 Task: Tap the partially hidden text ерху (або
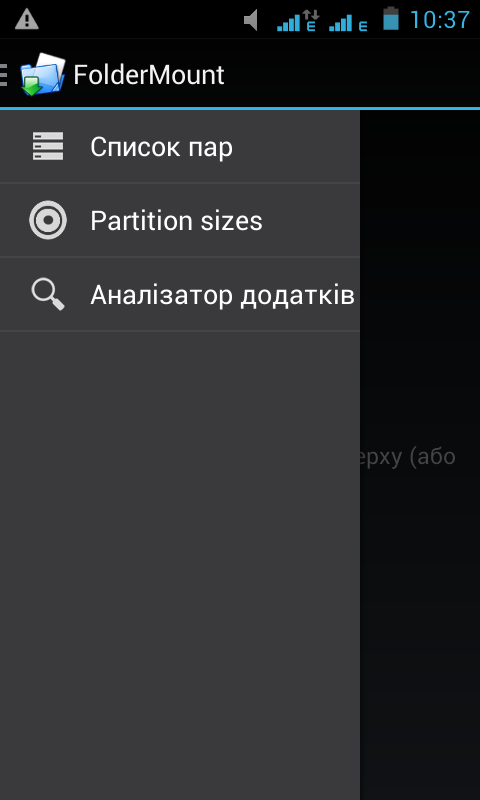click(x=408, y=457)
